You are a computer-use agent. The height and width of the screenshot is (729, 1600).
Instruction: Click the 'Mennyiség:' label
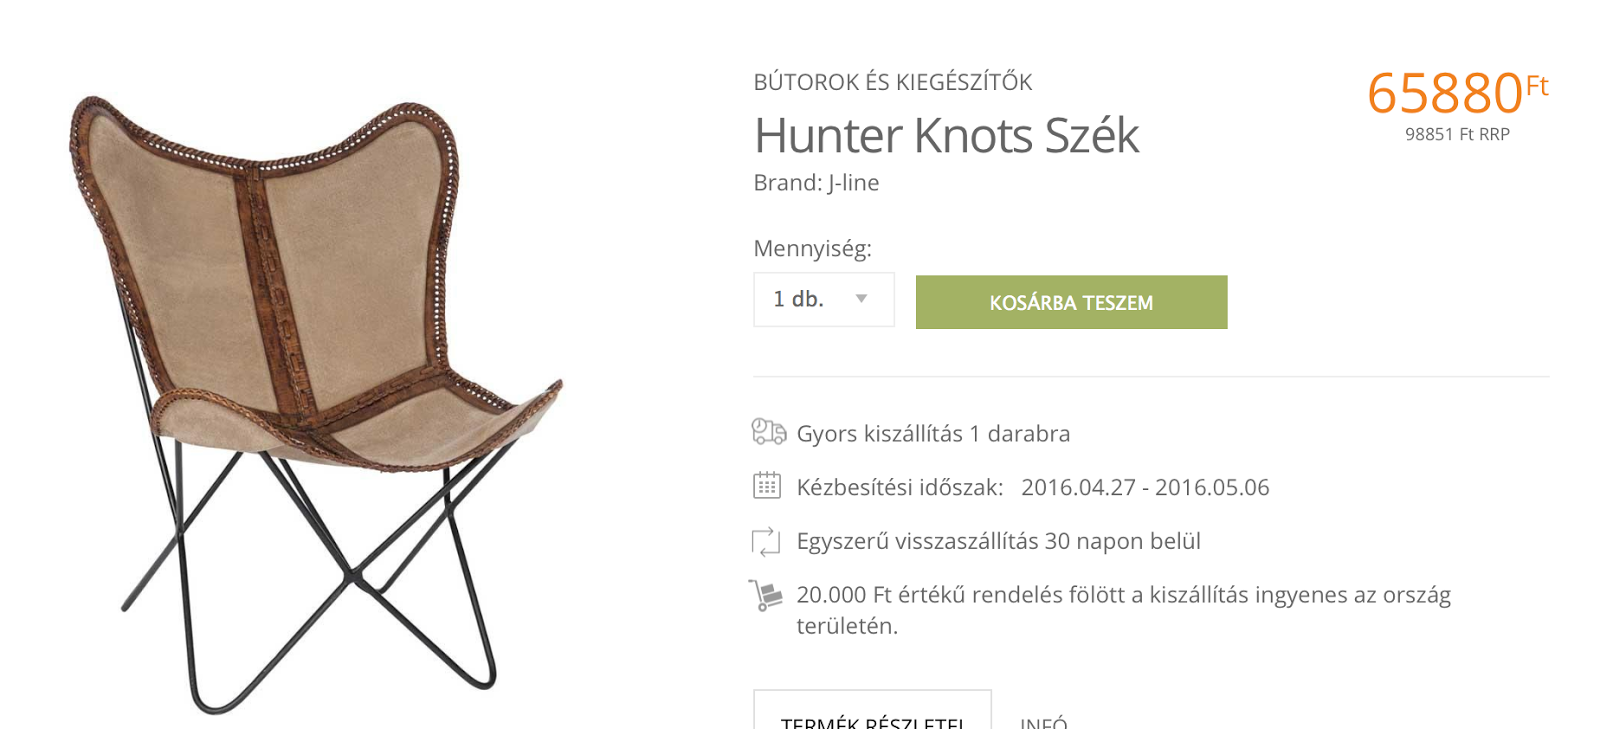(812, 248)
